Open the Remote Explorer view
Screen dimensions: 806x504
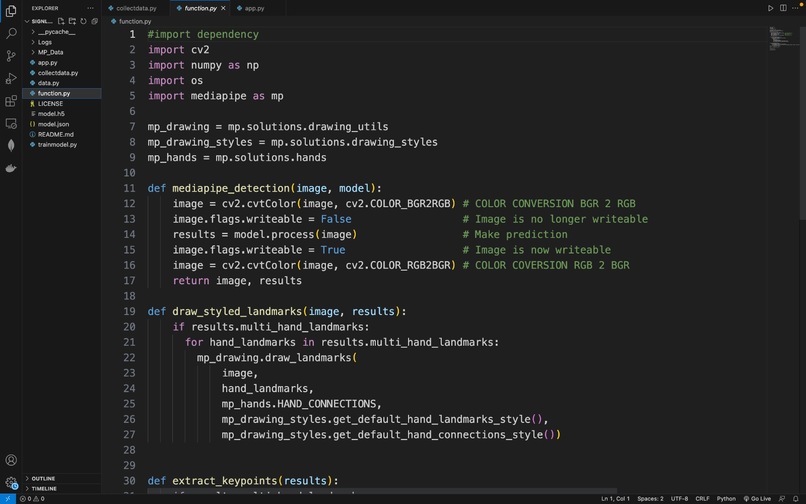pyautogui.click(x=11, y=123)
